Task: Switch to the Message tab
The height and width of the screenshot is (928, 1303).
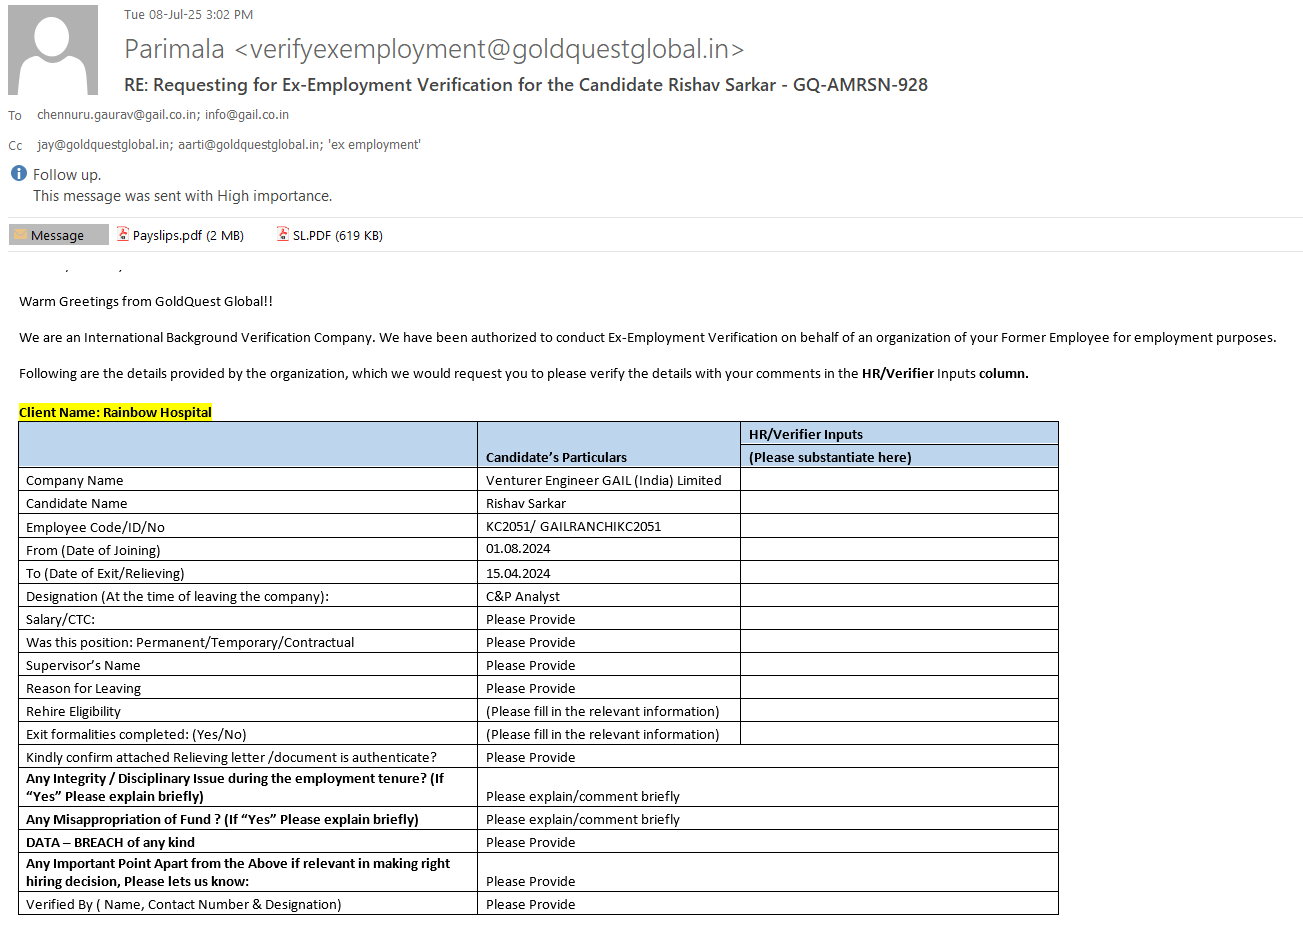Action: [x=58, y=236]
